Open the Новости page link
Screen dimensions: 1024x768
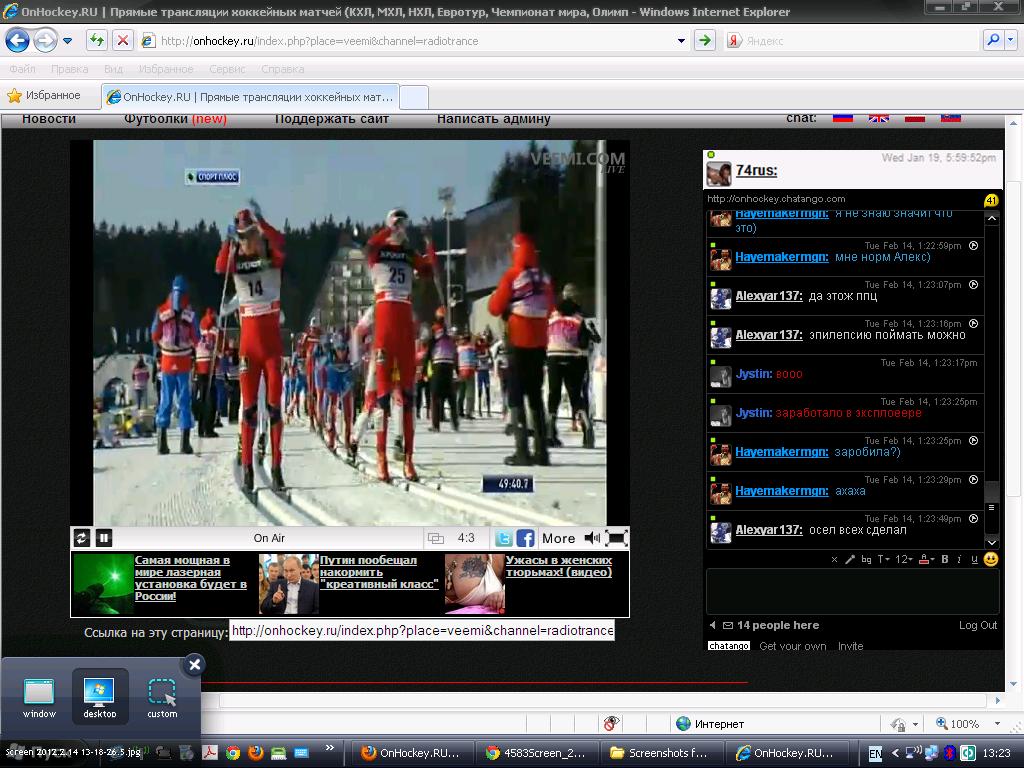pos(49,119)
